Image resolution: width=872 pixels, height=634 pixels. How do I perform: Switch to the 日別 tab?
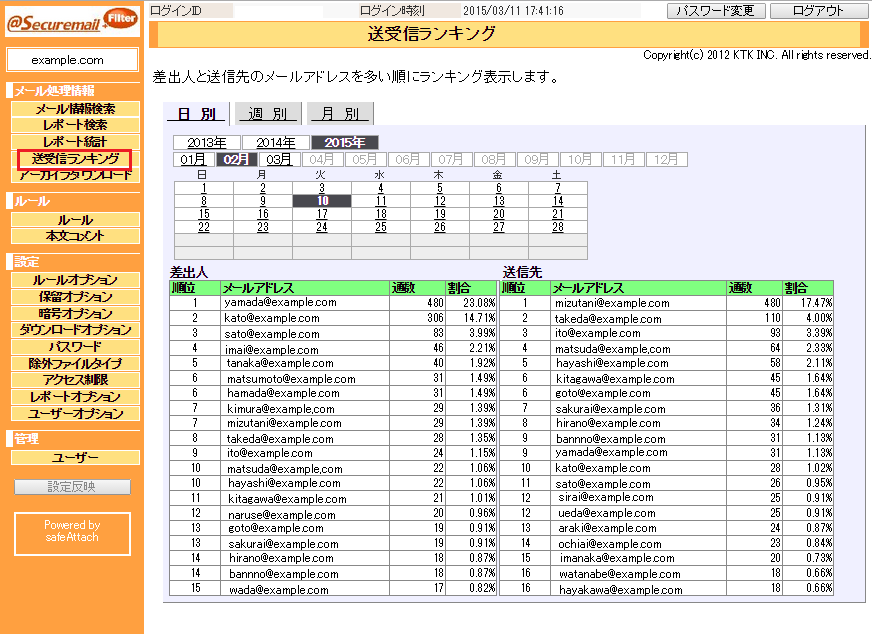196,113
